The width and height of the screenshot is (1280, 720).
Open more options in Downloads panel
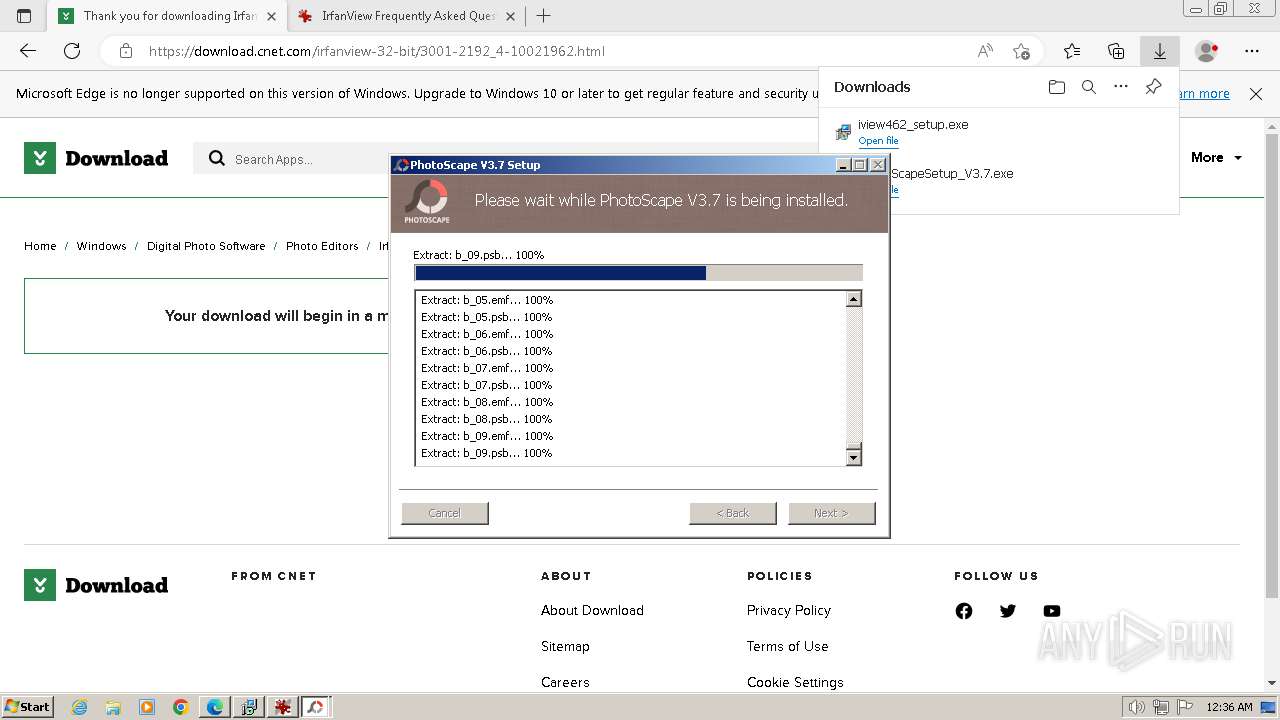coord(1121,87)
